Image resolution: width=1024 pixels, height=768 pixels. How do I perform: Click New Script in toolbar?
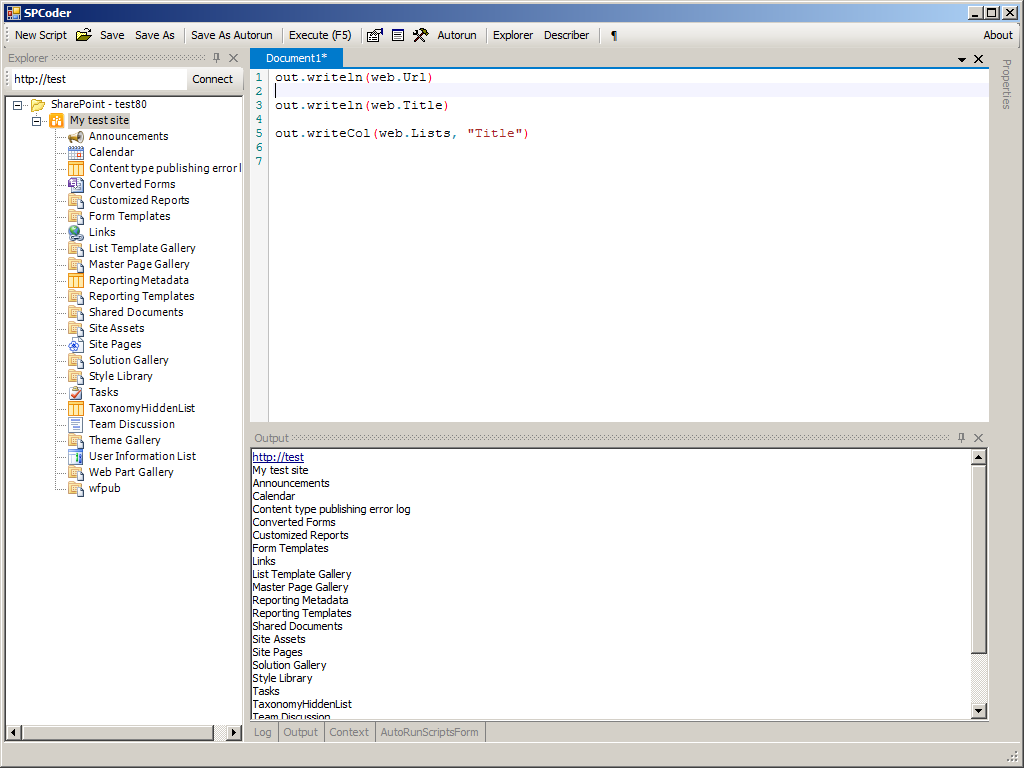point(40,35)
